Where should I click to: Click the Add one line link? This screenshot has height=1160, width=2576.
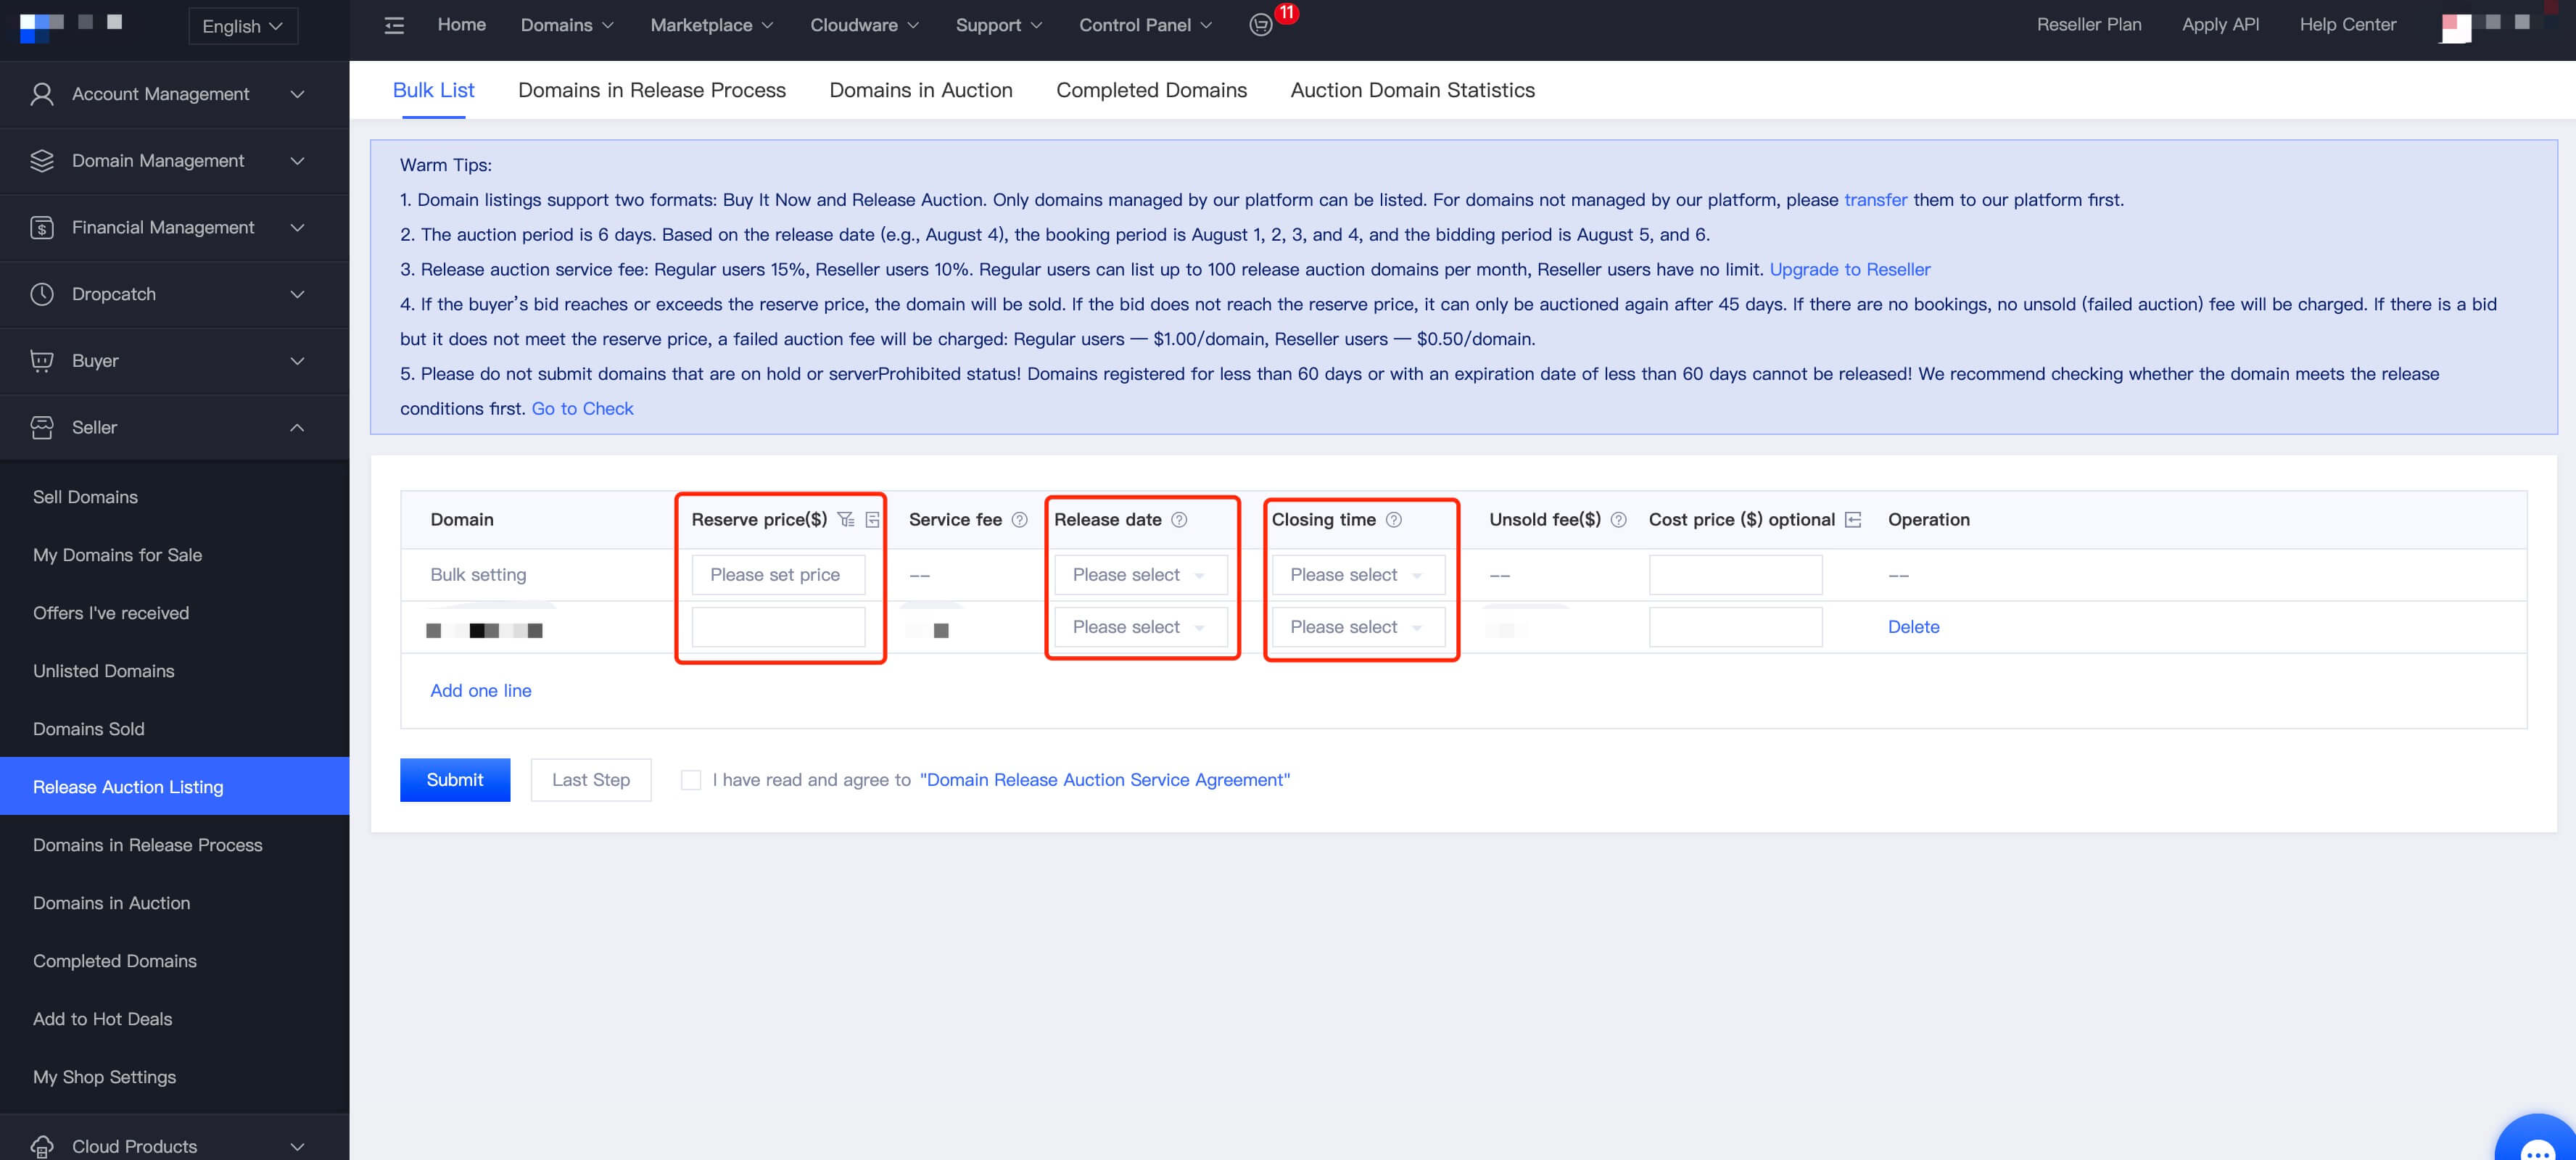[x=480, y=690]
